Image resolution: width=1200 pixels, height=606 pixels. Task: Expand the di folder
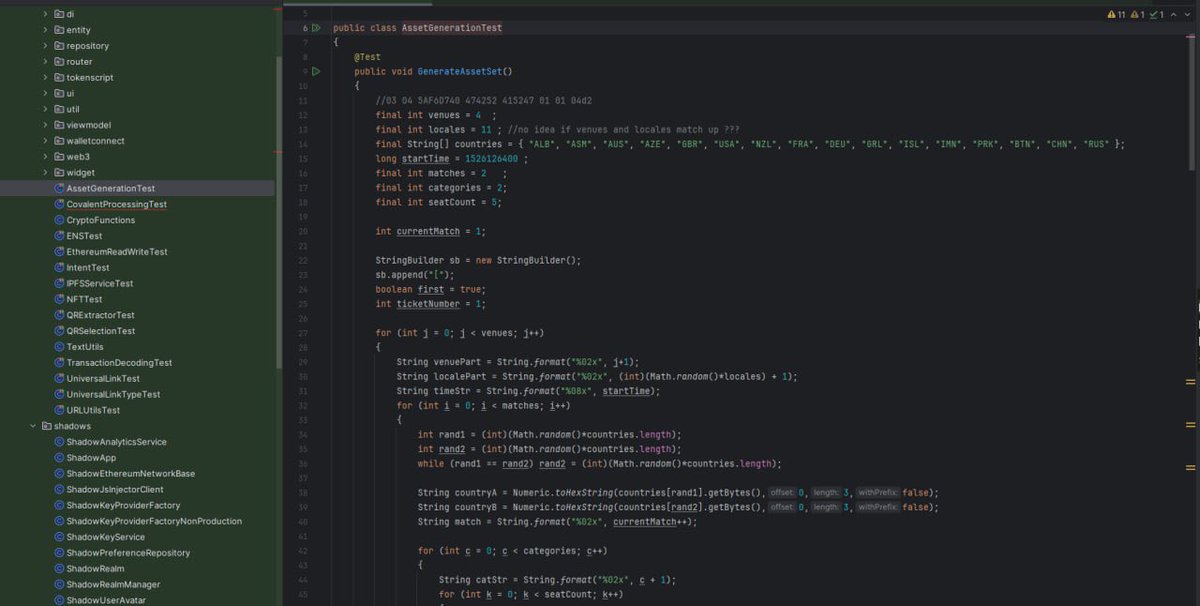tap(45, 14)
